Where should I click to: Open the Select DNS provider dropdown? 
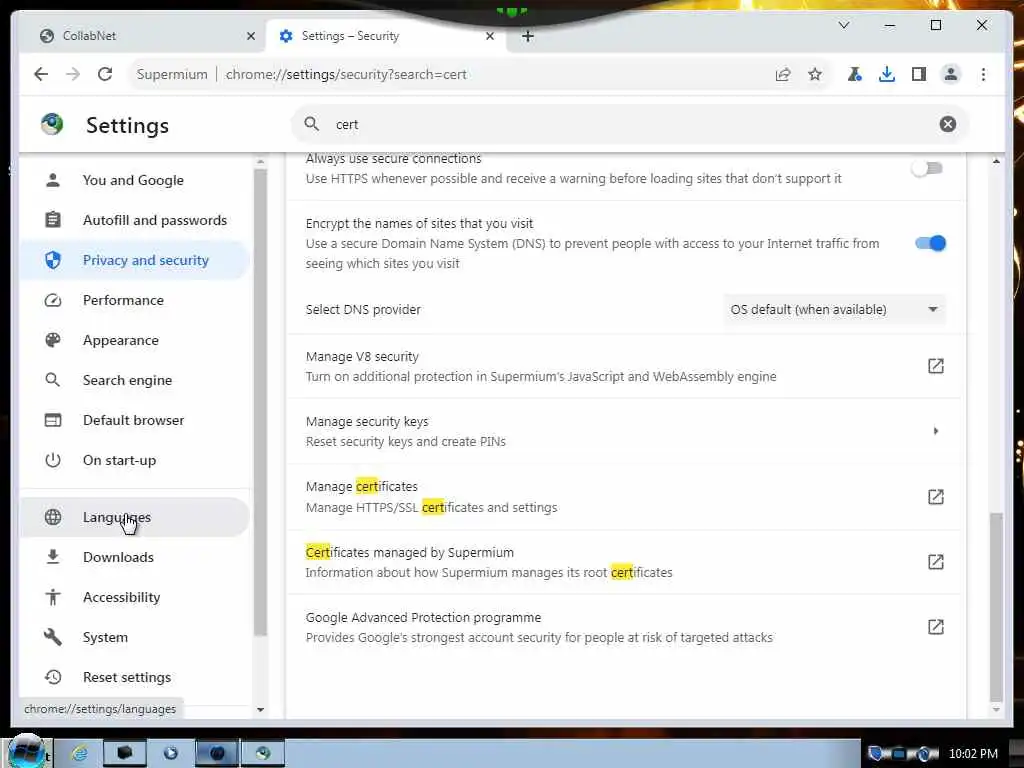[x=834, y=310]
